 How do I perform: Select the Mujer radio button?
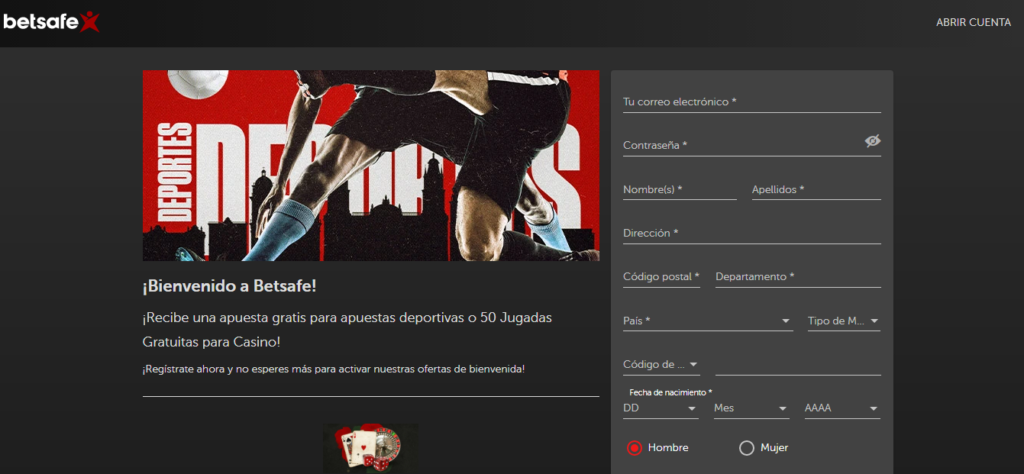pyautogui.click(x=746, y=448)
